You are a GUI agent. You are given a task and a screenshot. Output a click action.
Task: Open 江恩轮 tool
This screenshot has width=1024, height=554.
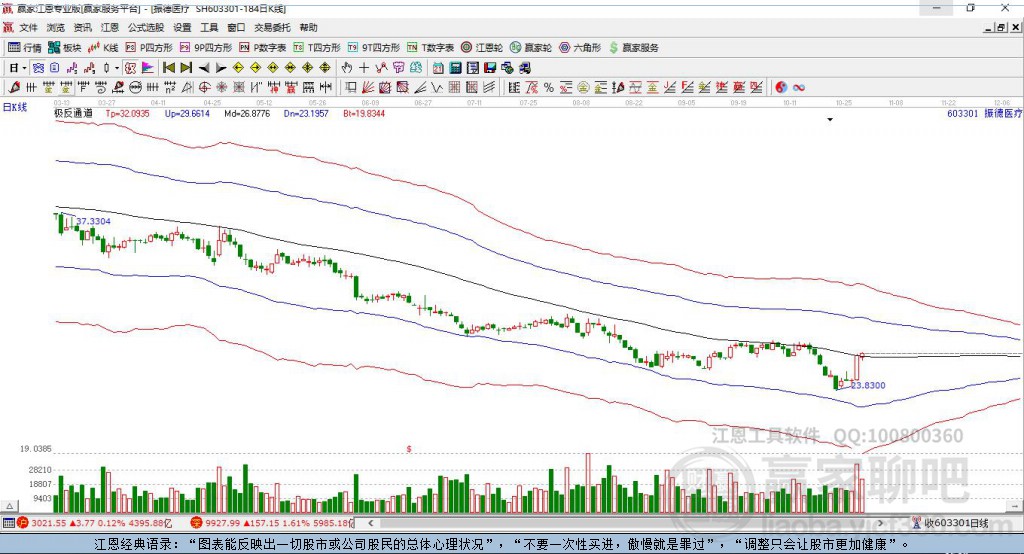[x=482, y=48]
